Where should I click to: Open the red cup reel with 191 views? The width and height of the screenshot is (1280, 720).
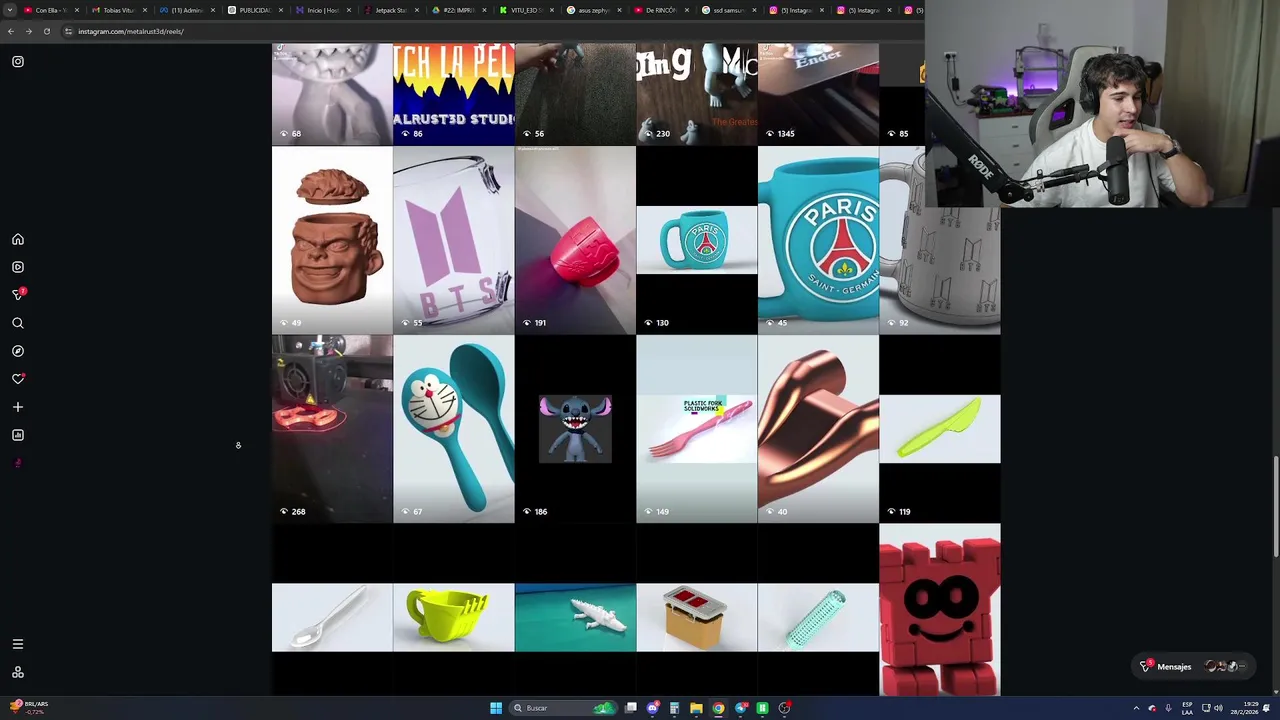click(575, 240)
